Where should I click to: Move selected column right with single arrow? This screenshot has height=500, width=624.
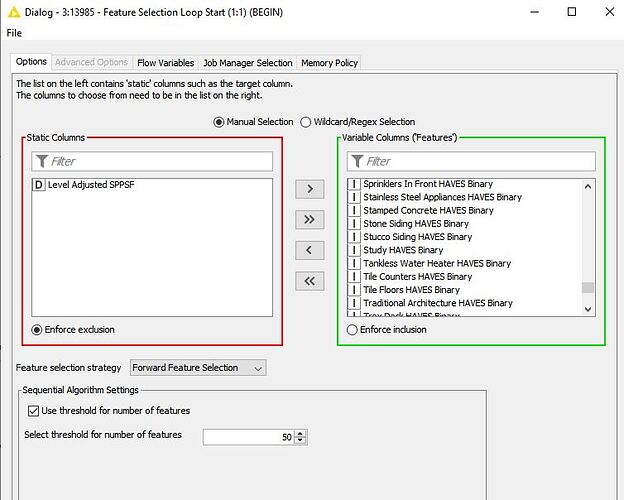tap(310, 189)
